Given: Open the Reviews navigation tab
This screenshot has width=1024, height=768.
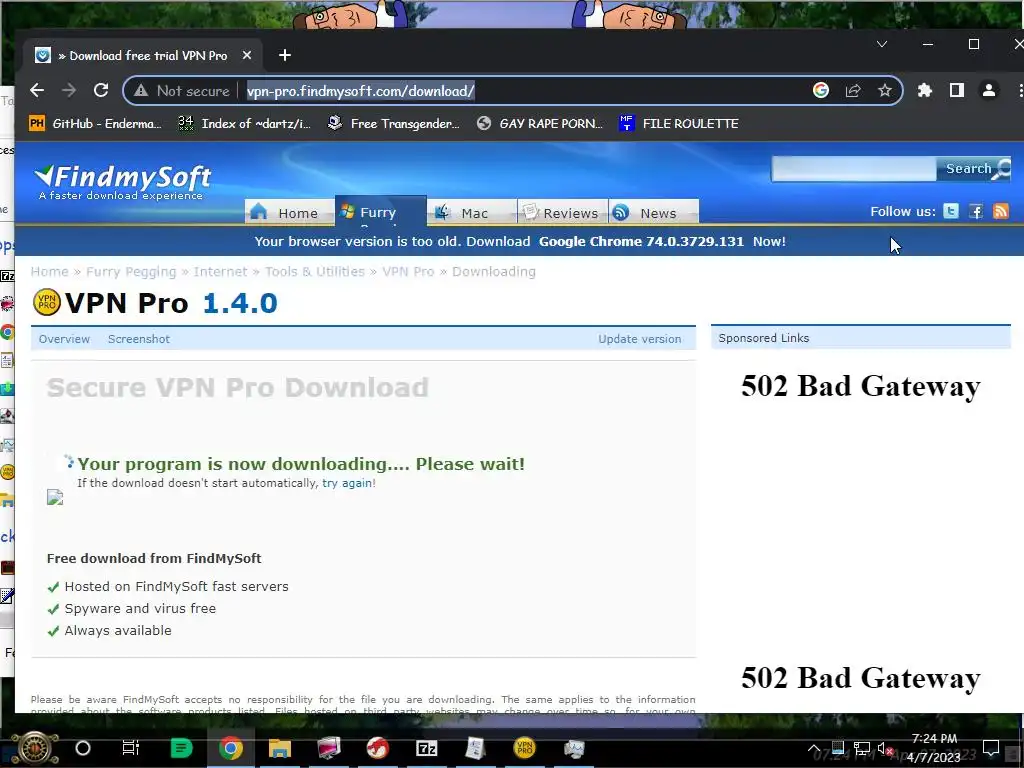Looking at the screenshot, I should [562, 212].
